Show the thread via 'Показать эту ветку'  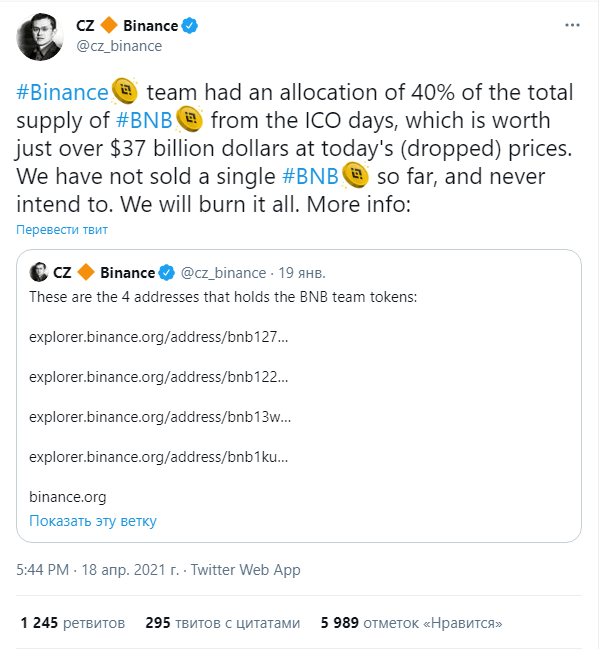coord(93,521)
